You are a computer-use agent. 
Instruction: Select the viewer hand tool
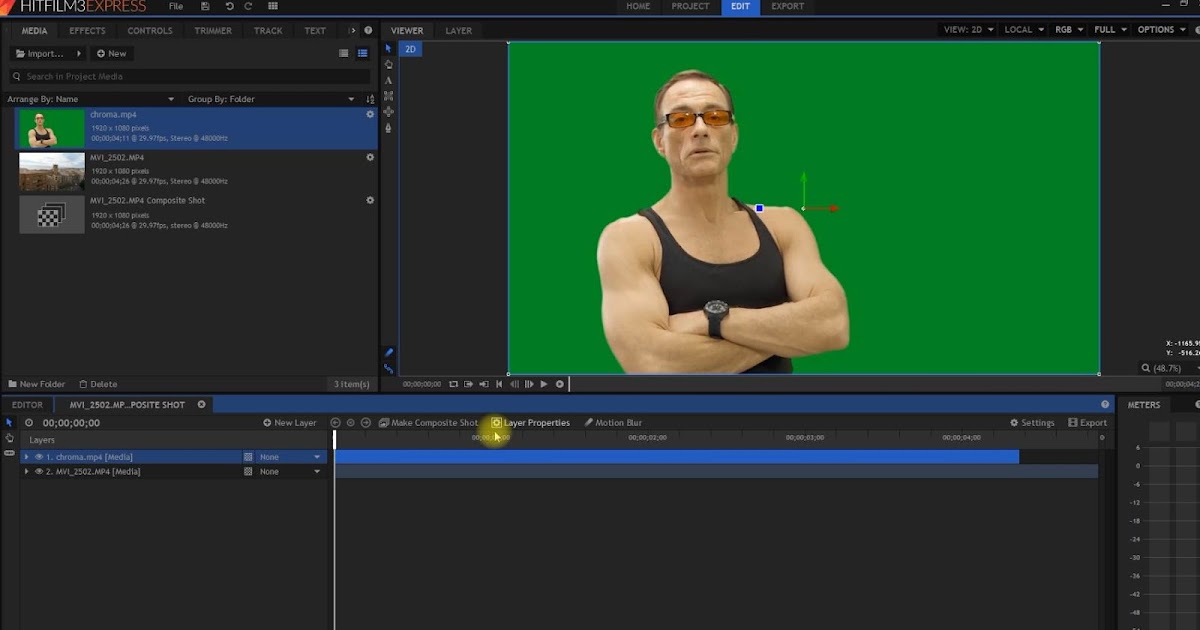click(x=389, y=65)
